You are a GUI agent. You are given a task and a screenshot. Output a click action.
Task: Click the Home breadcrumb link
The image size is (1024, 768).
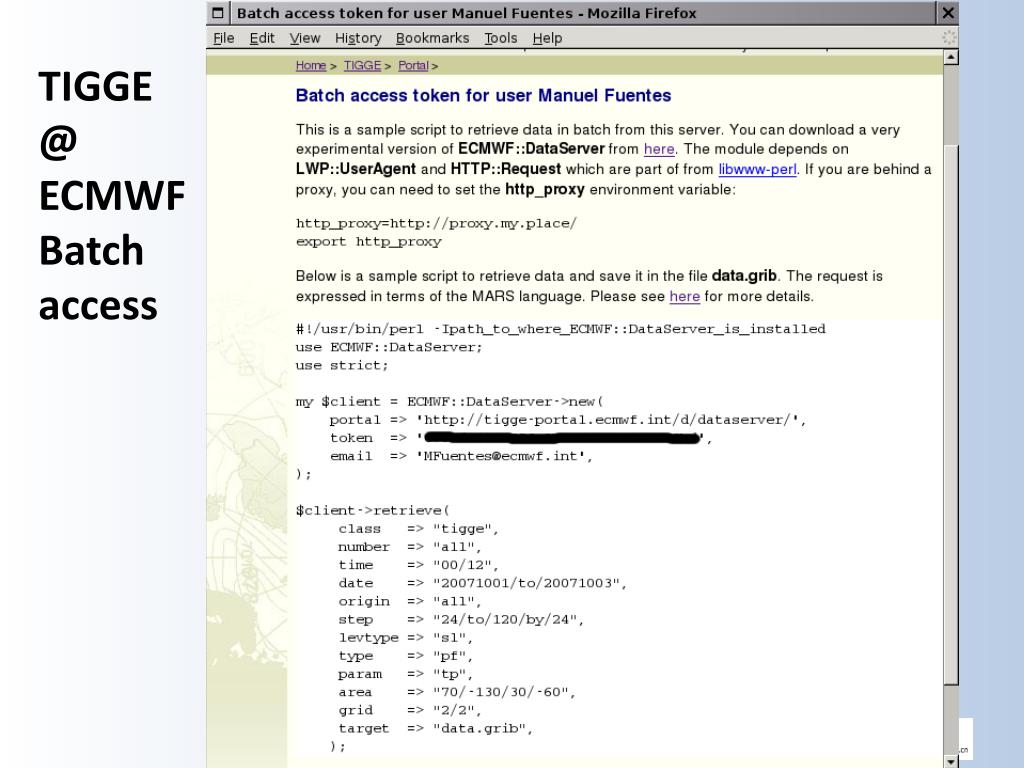tap(311, 65)
